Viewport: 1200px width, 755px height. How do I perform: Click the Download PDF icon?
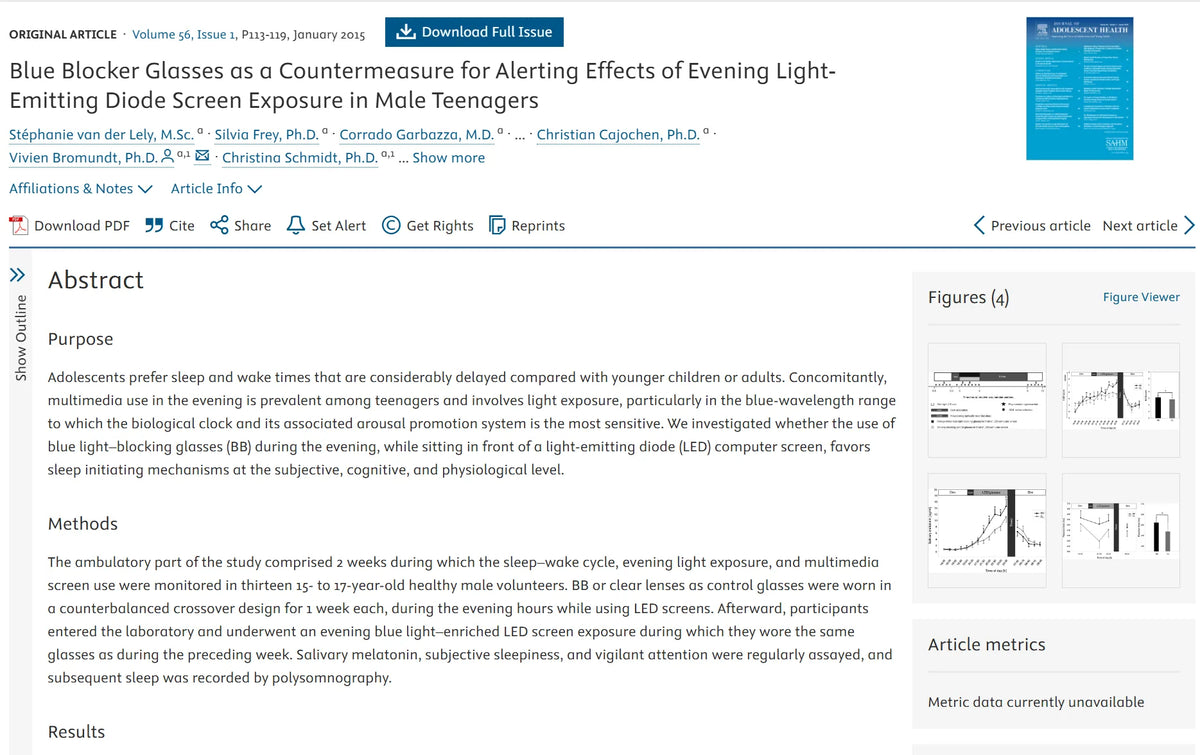point(19,225)
